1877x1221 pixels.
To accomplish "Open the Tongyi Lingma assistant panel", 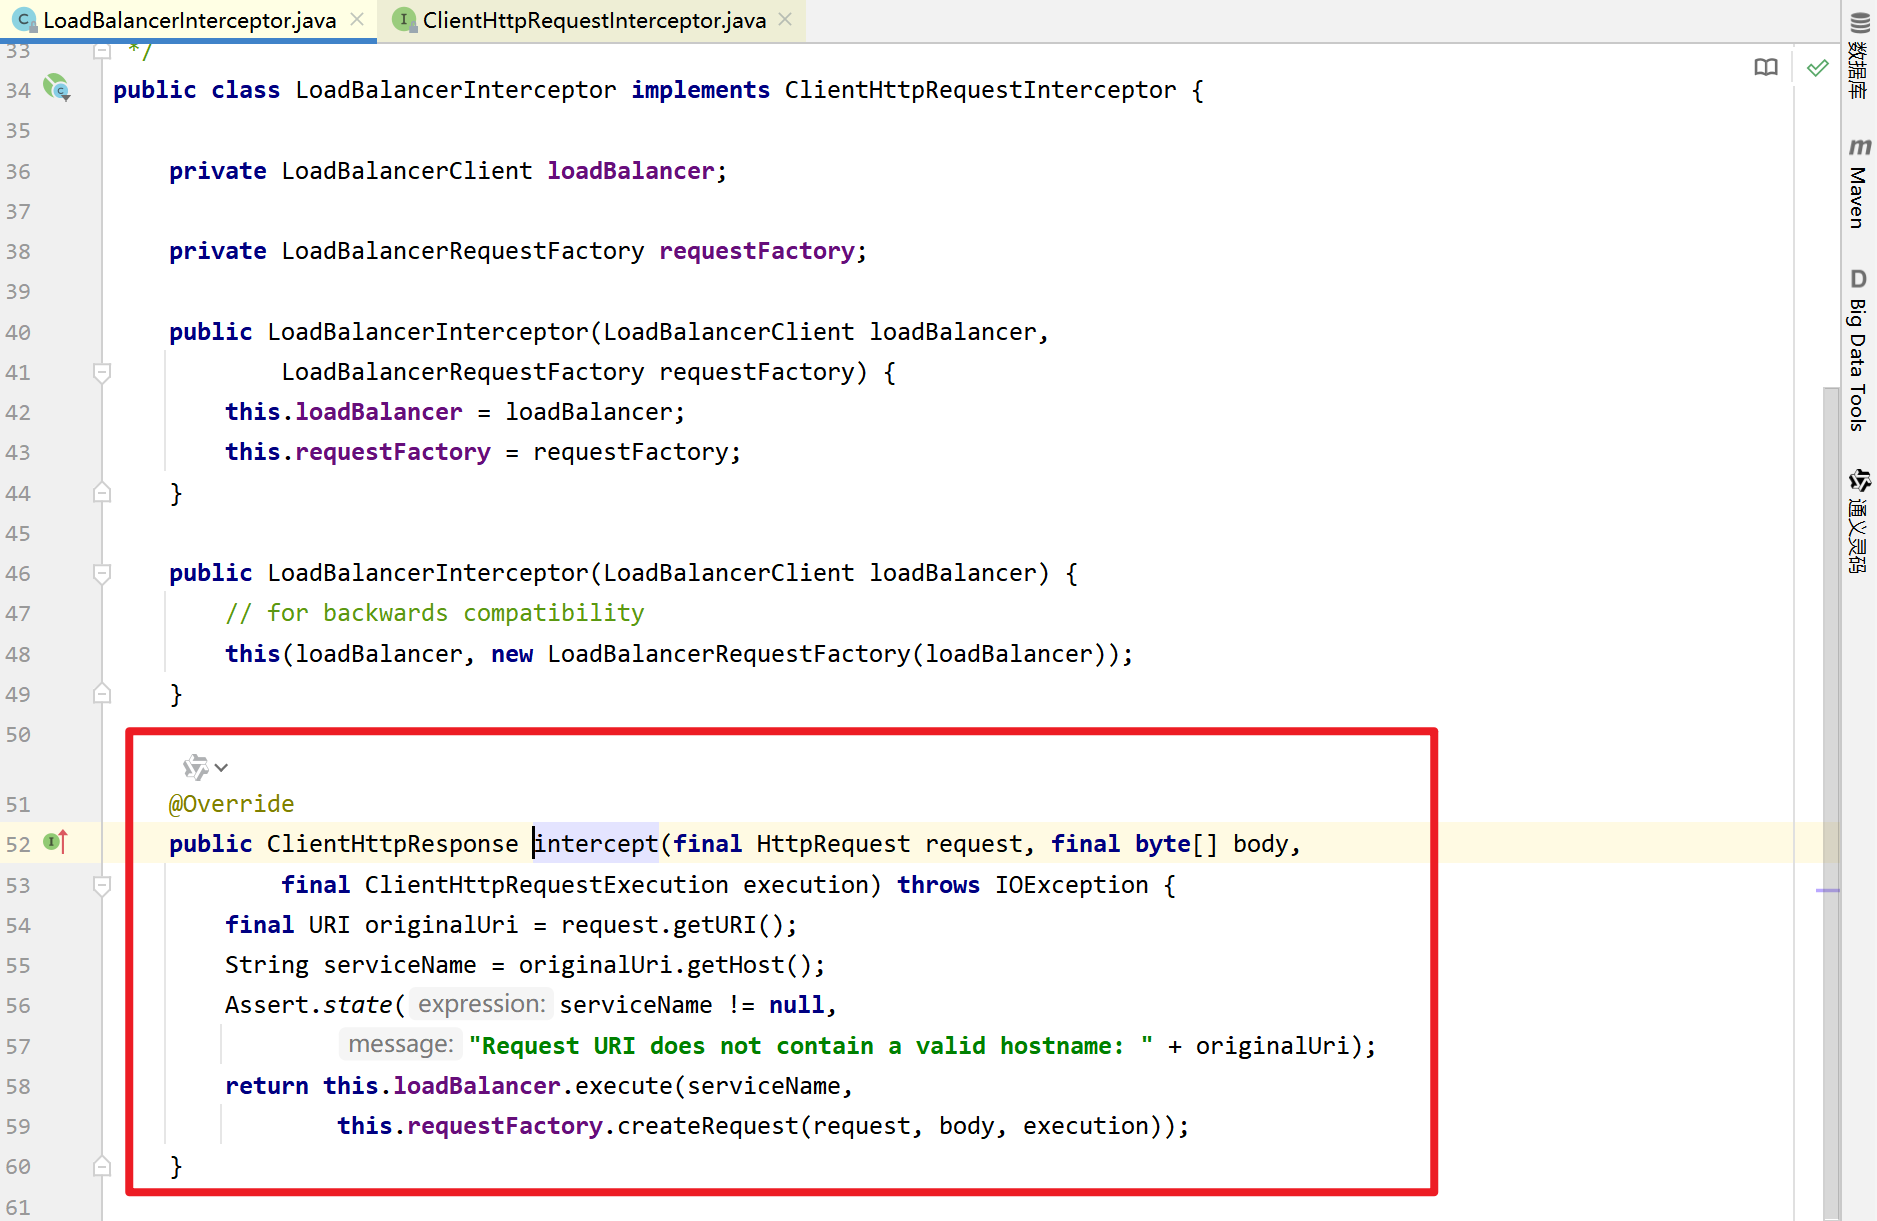I will (1859, 520).
